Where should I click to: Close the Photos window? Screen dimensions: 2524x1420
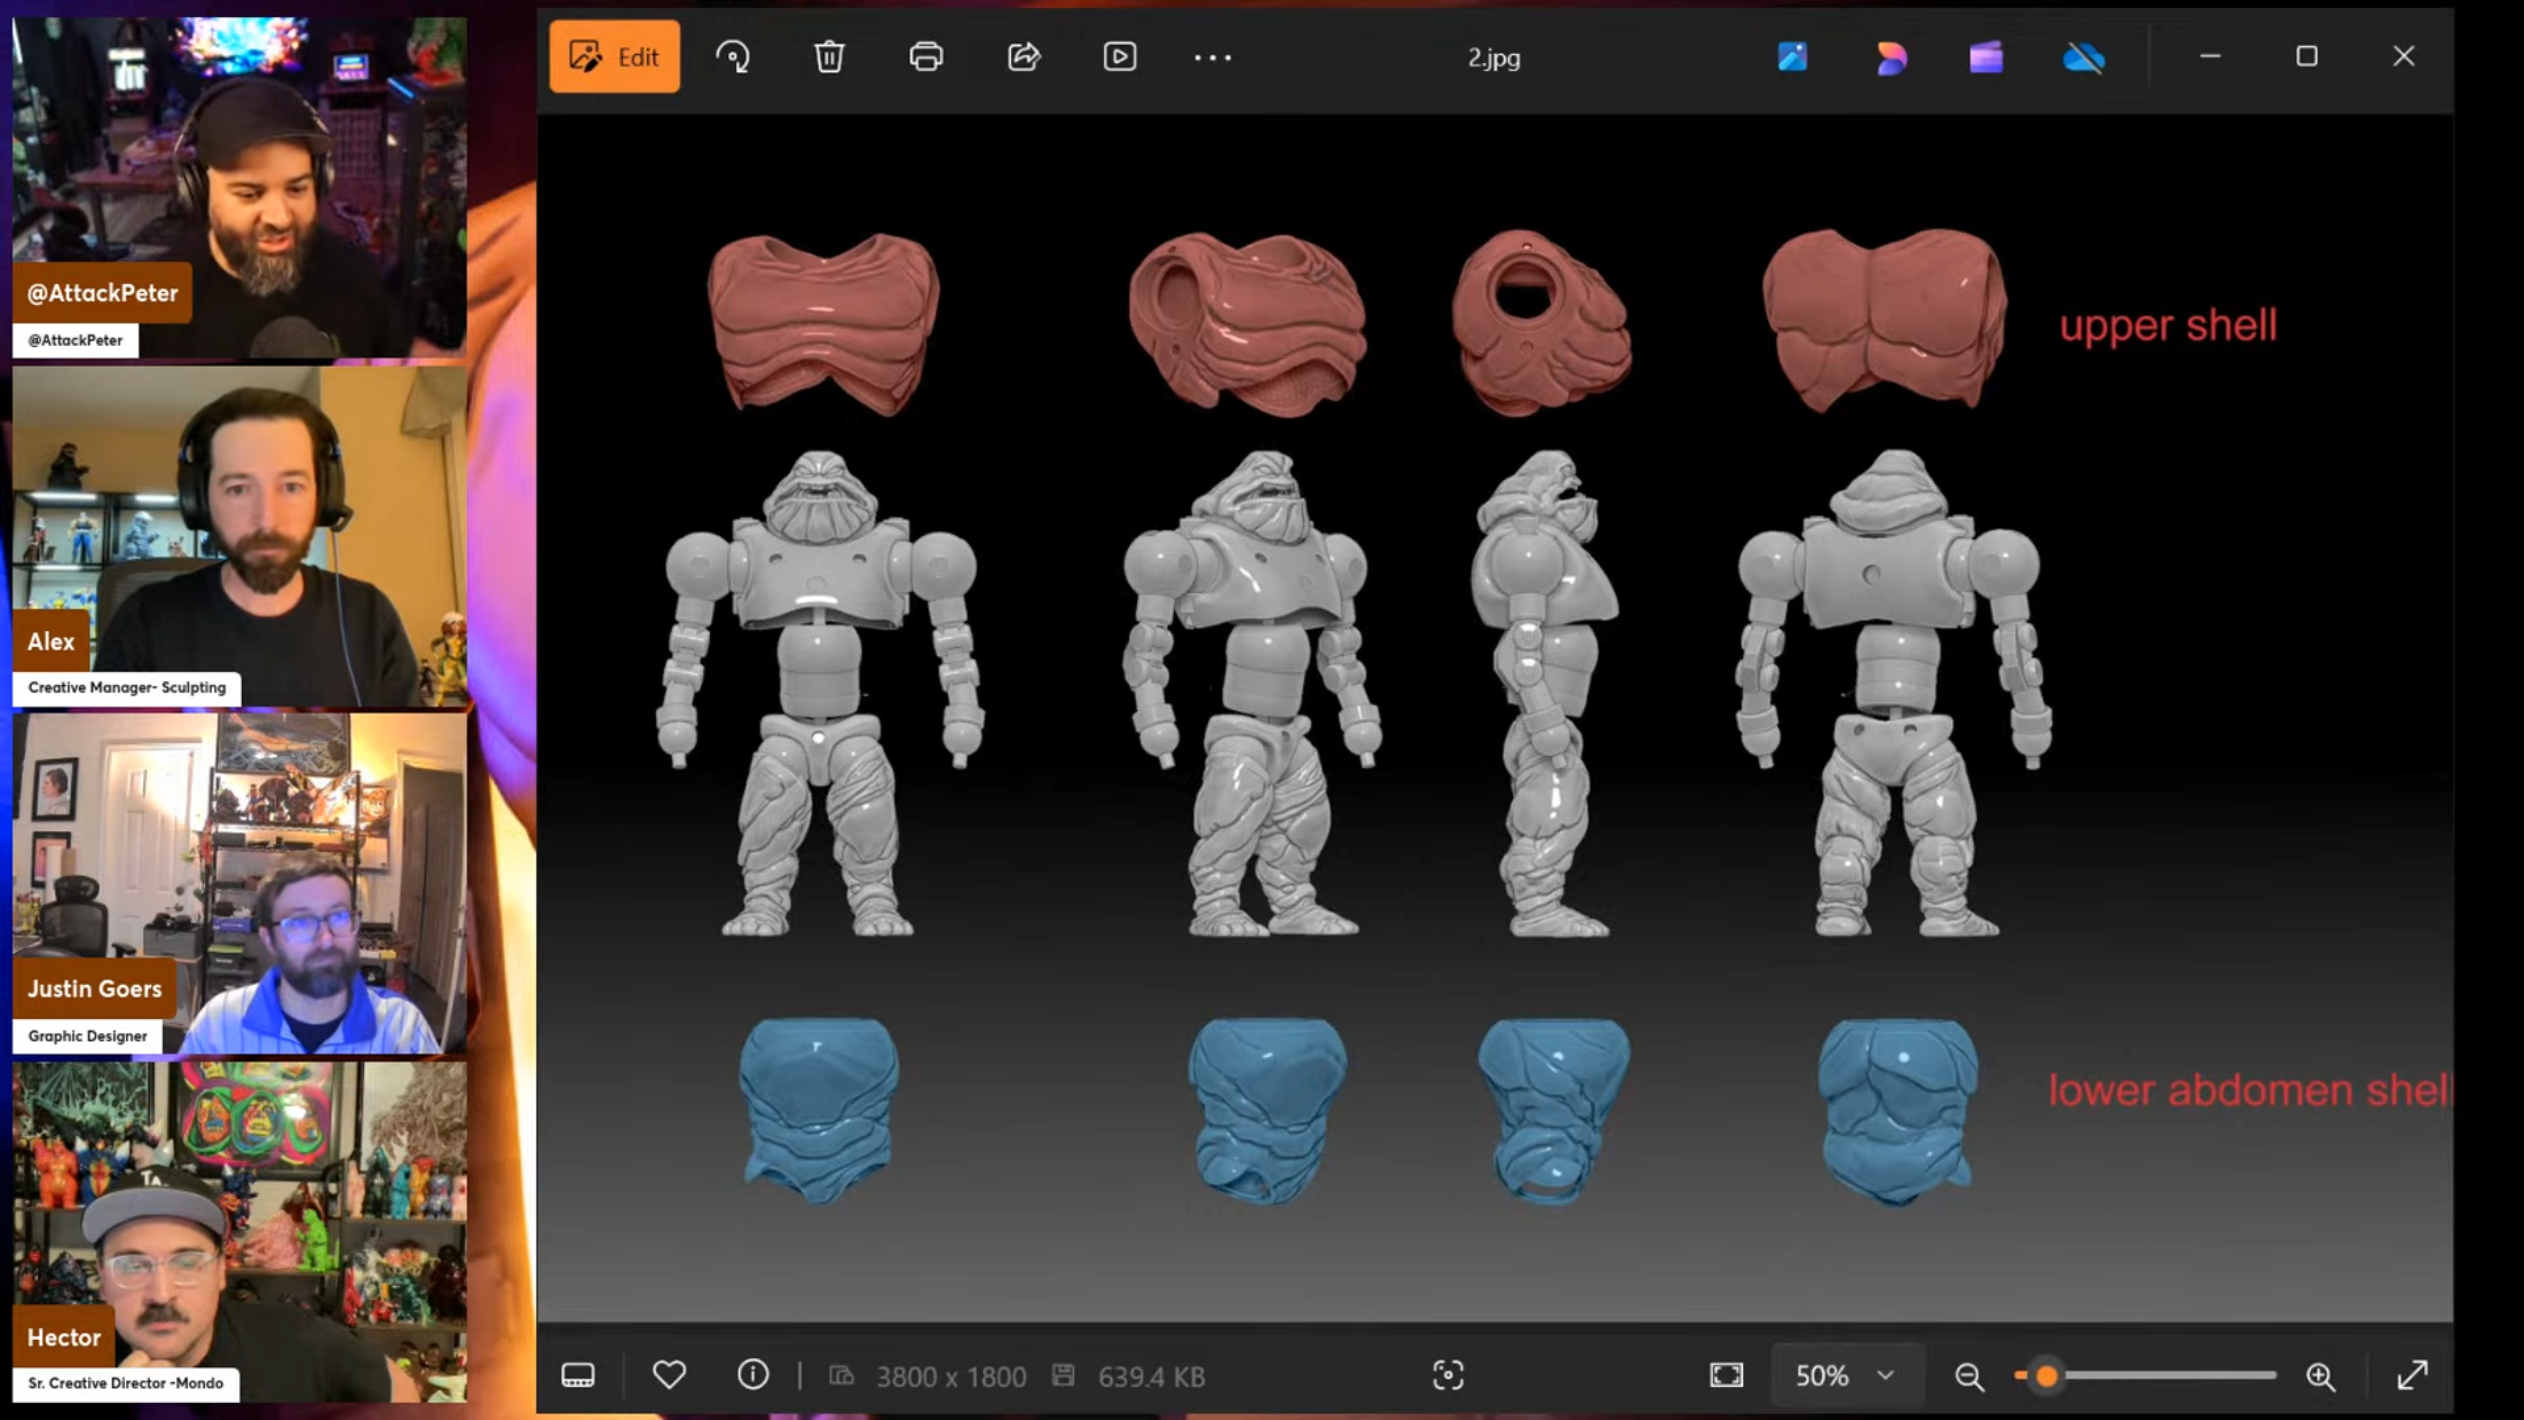(x=2404, y=57)
